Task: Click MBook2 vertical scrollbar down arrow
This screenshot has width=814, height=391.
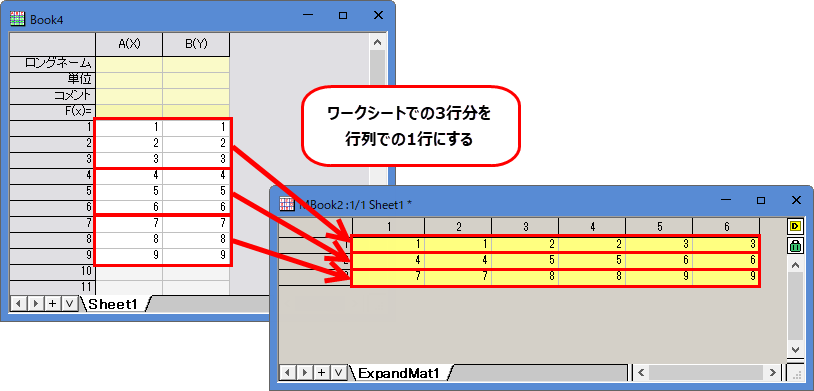Action: point(795,348)
